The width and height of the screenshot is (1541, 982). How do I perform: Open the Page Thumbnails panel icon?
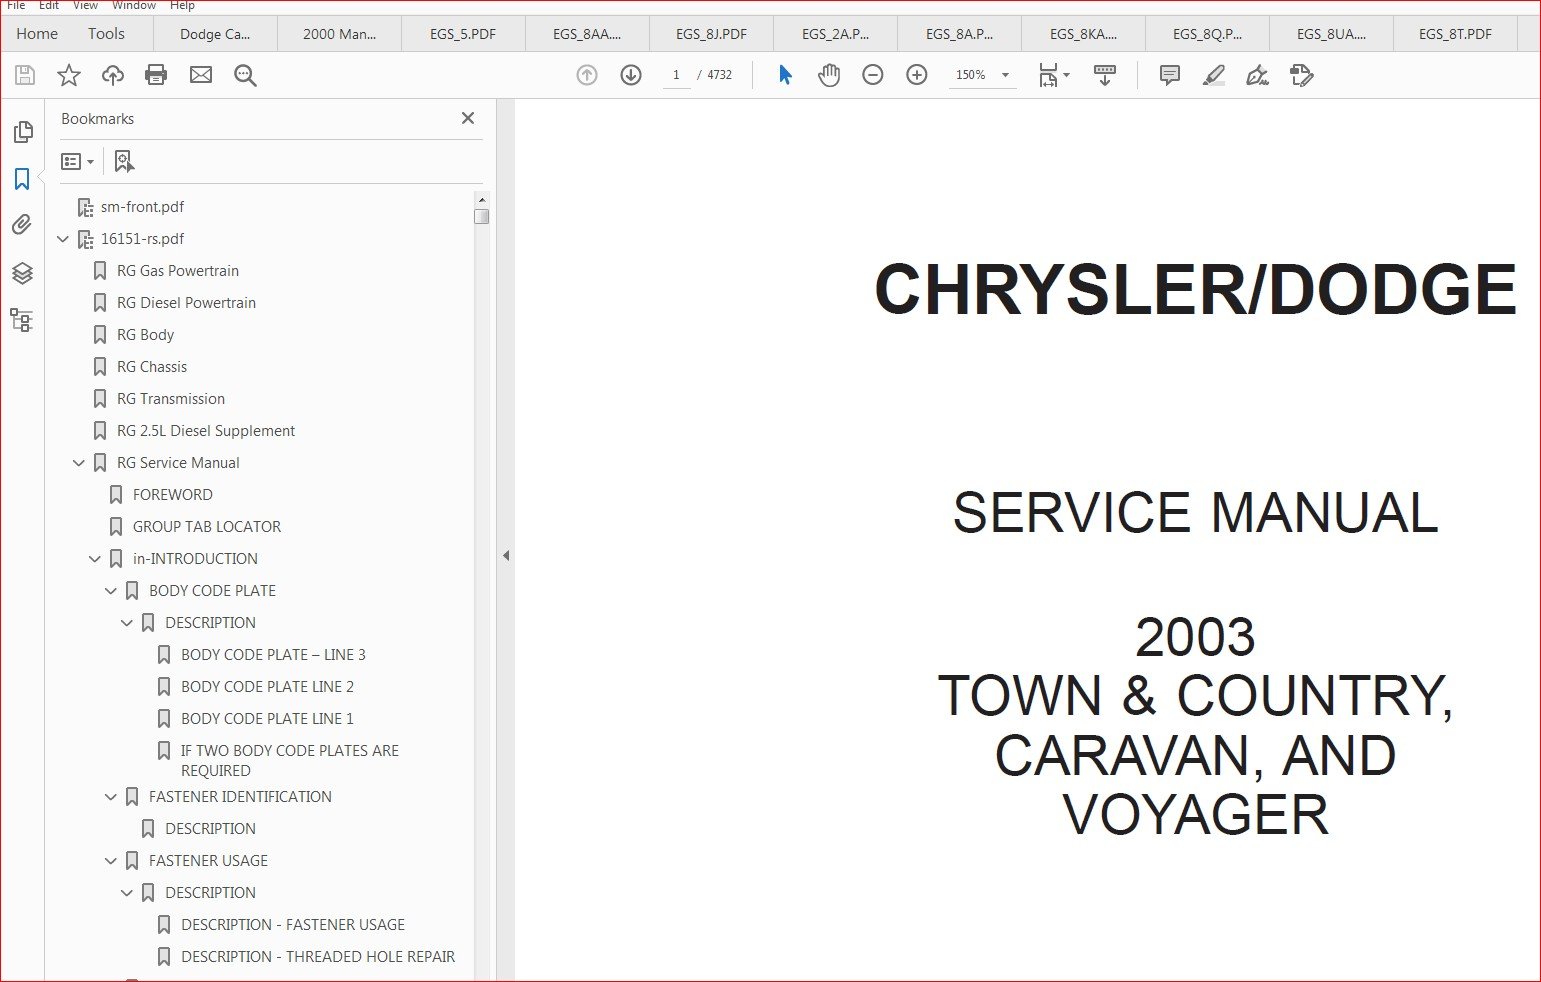(x=22, y=132)
